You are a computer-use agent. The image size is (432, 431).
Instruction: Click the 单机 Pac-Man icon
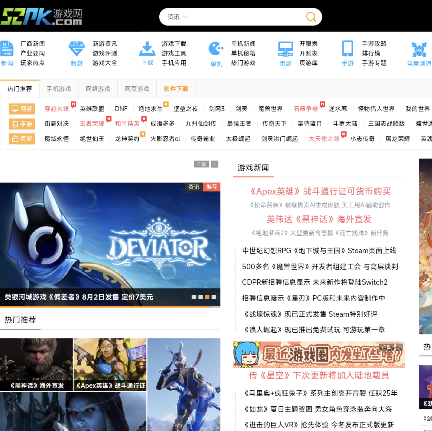pos(216,49)
